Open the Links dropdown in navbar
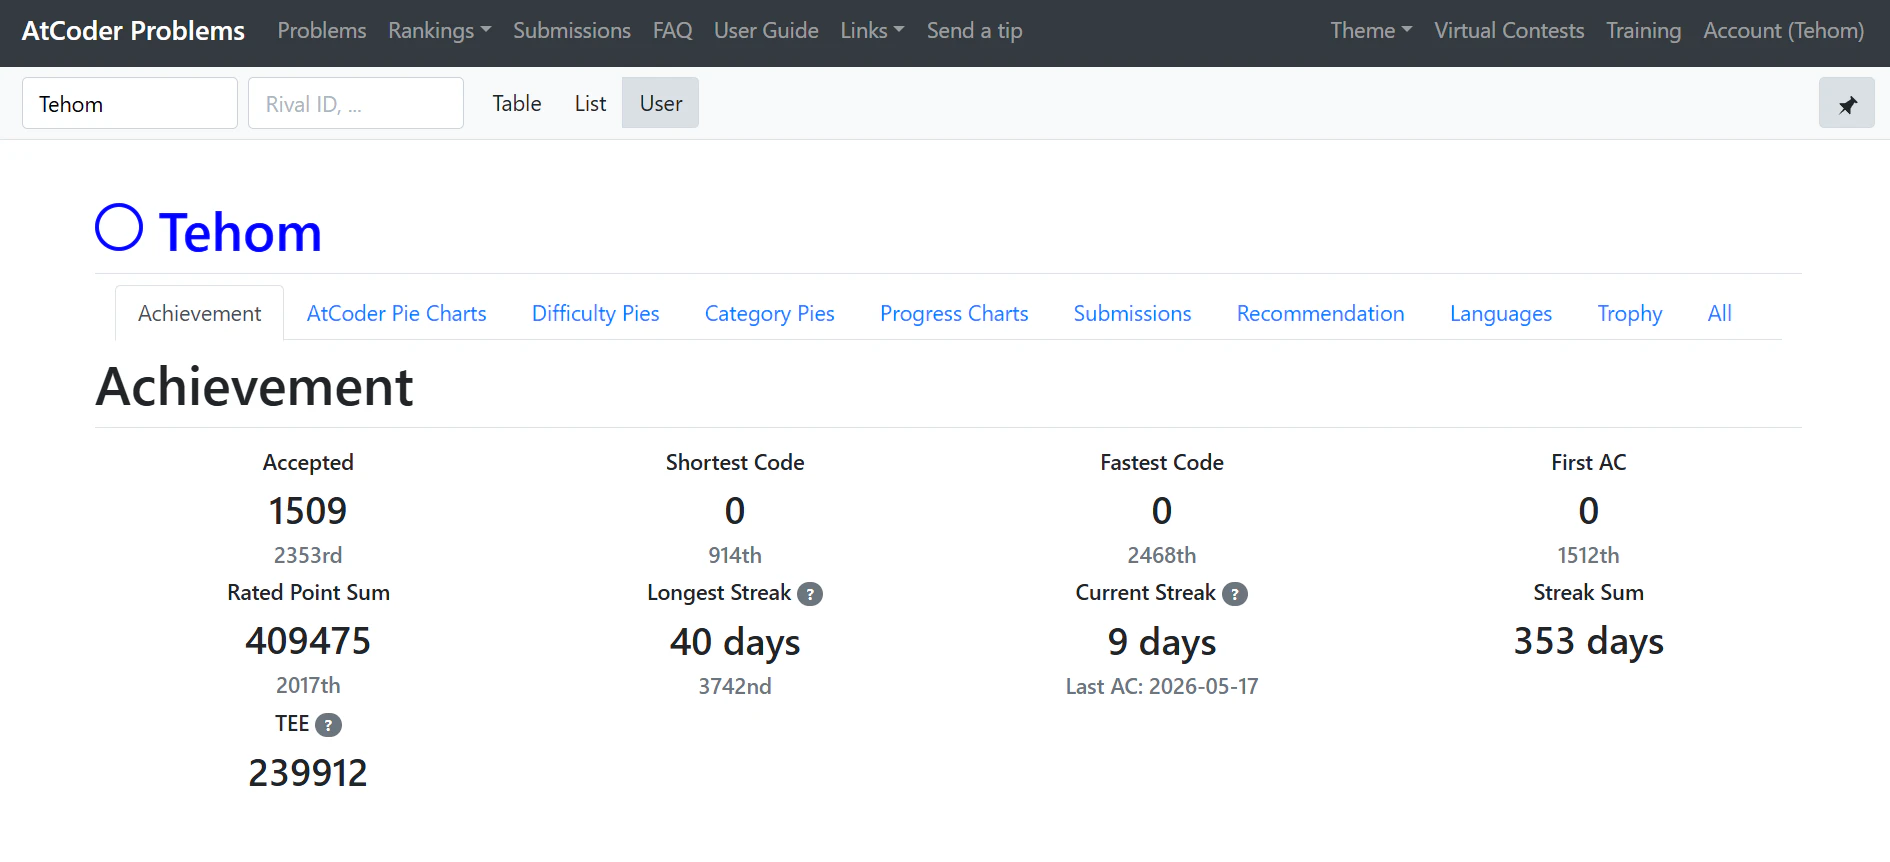The width and height of the screenshot is (1890, 862). [x=872, y=31]
